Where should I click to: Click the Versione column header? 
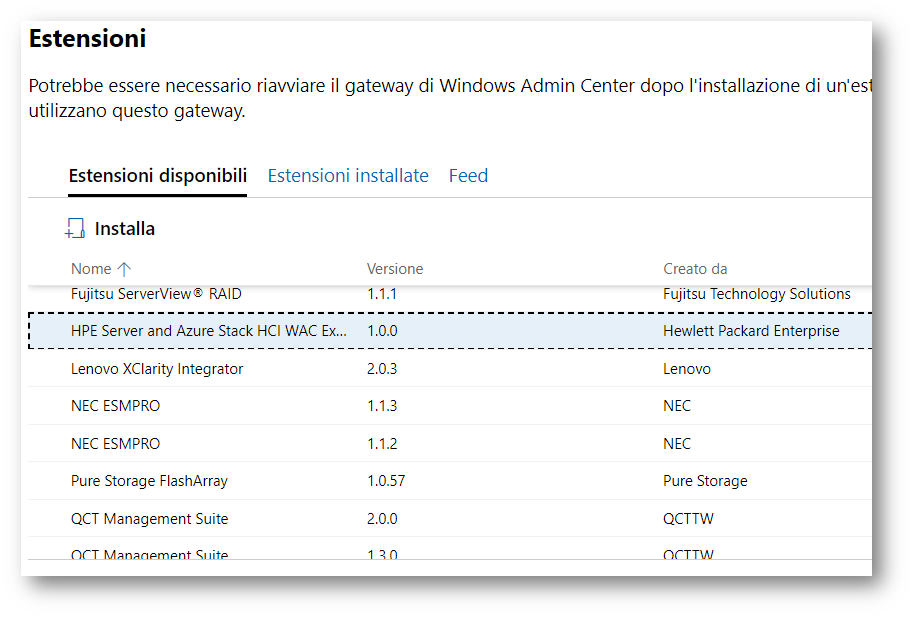coord(395,269)
